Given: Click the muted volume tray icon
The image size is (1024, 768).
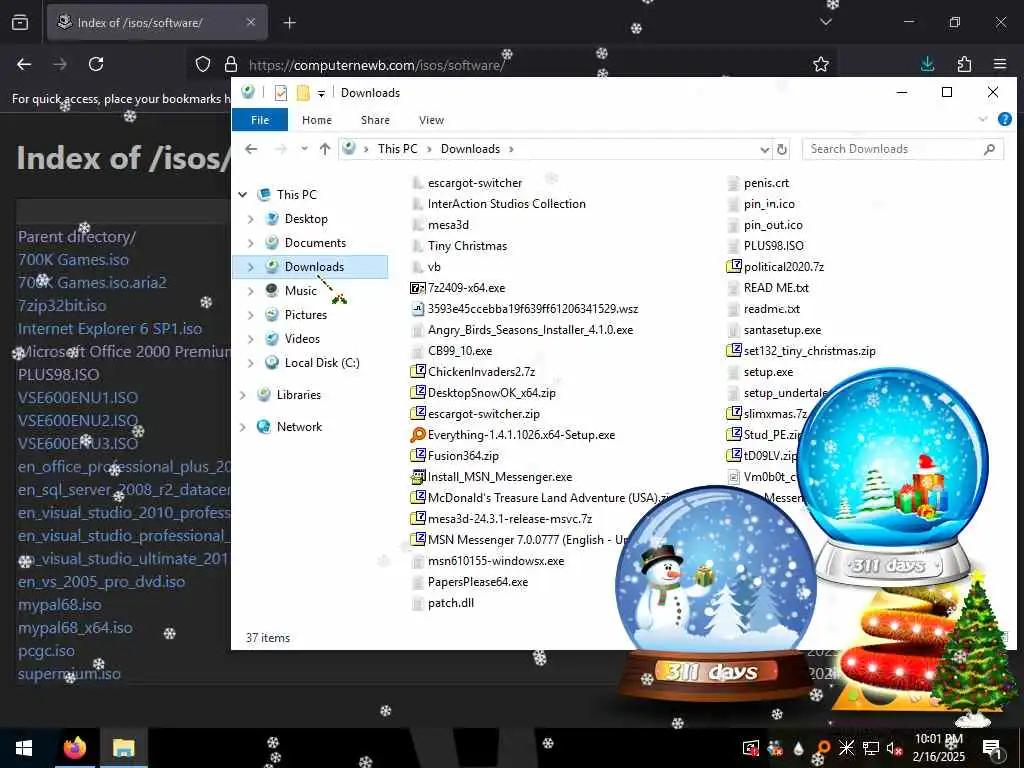Looking at the screenshot, I should point(895,748).
